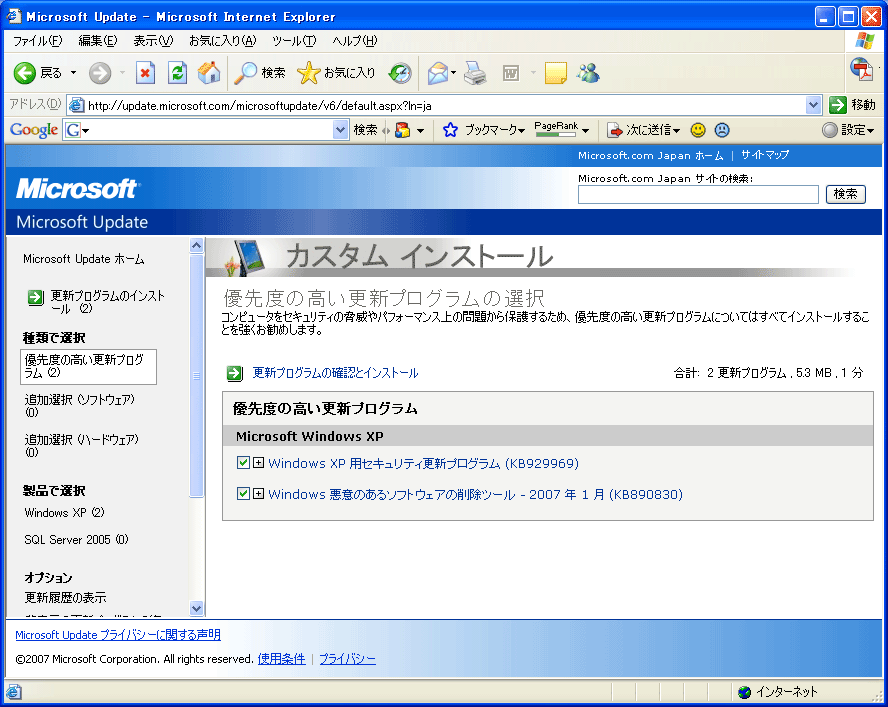Stop page loading with red X icon
This screenshot has width=888, height=707.
pyautogui.click(x=146, y=73)
